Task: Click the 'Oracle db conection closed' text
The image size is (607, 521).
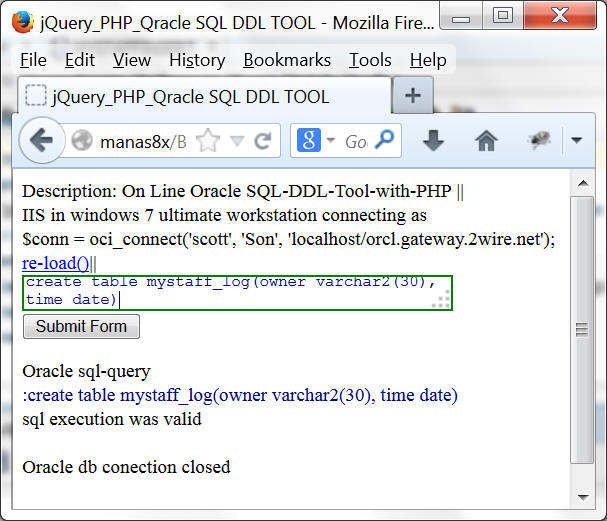Action: pos(126,467)
